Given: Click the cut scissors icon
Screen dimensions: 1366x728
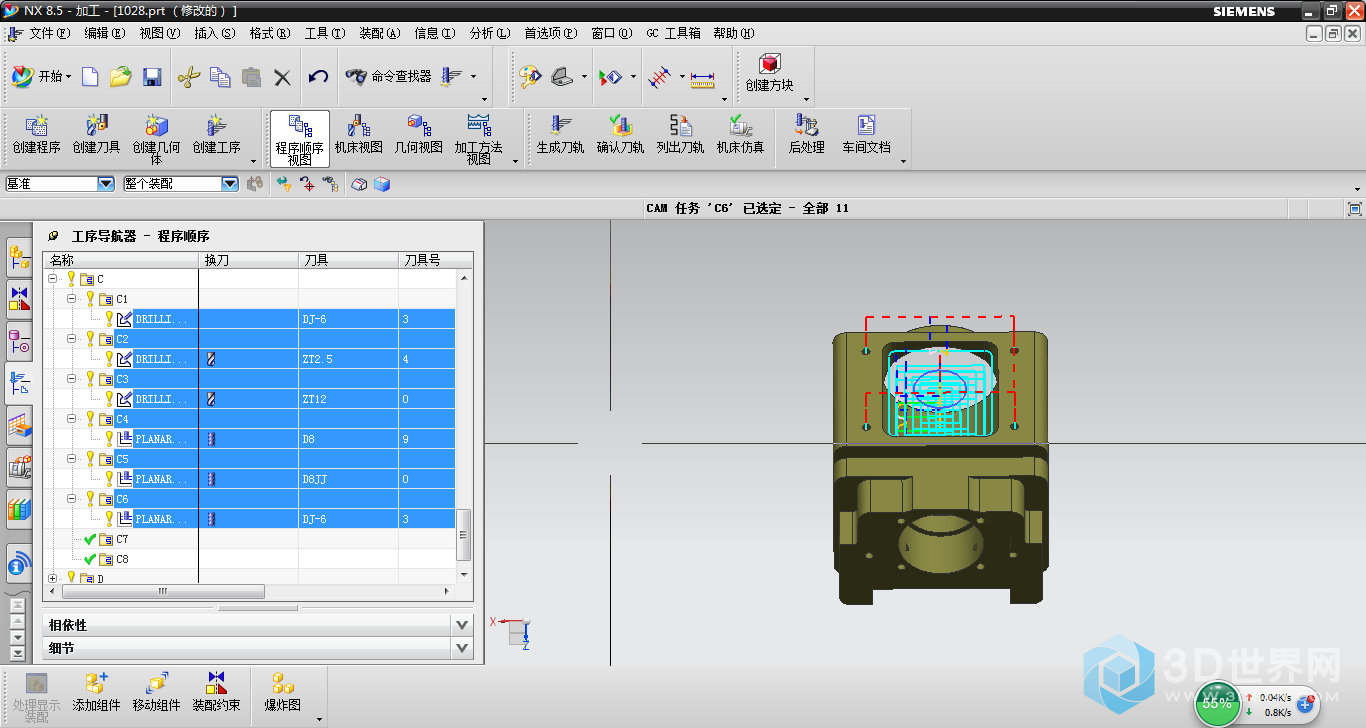Looking at the screenshot, I should (x=189, y=77).
